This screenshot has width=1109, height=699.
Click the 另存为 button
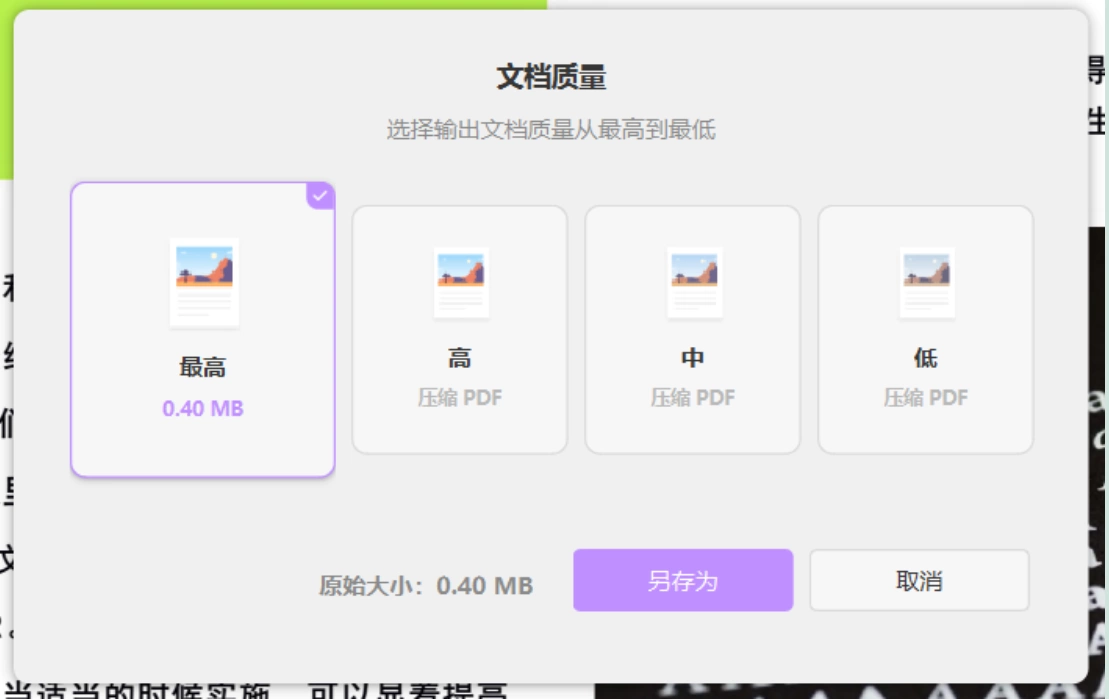[x=683, y=580]
